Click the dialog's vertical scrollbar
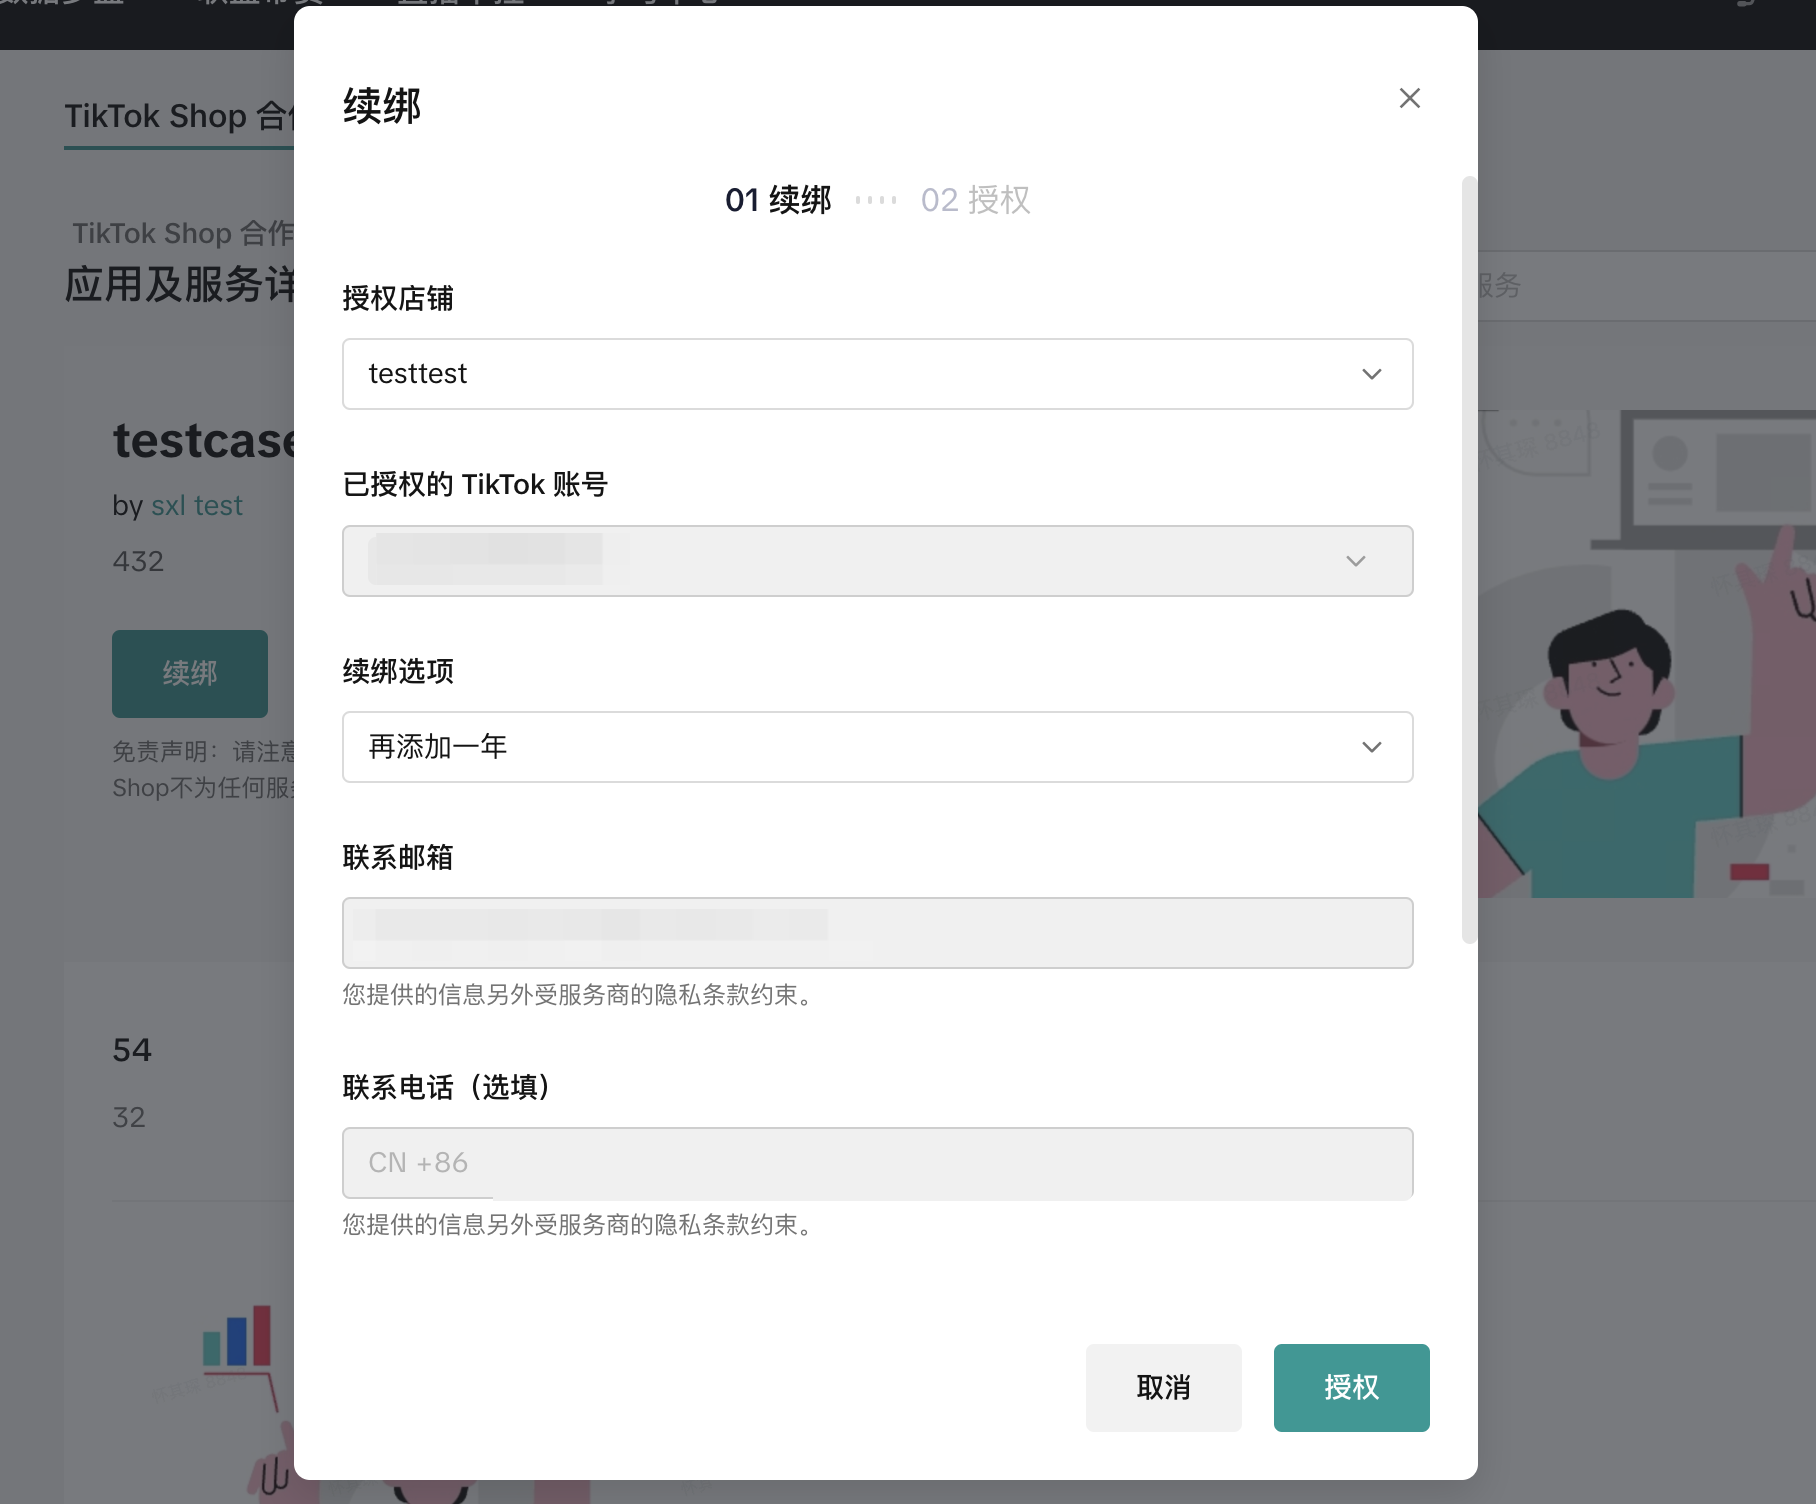 point(1468,560)
